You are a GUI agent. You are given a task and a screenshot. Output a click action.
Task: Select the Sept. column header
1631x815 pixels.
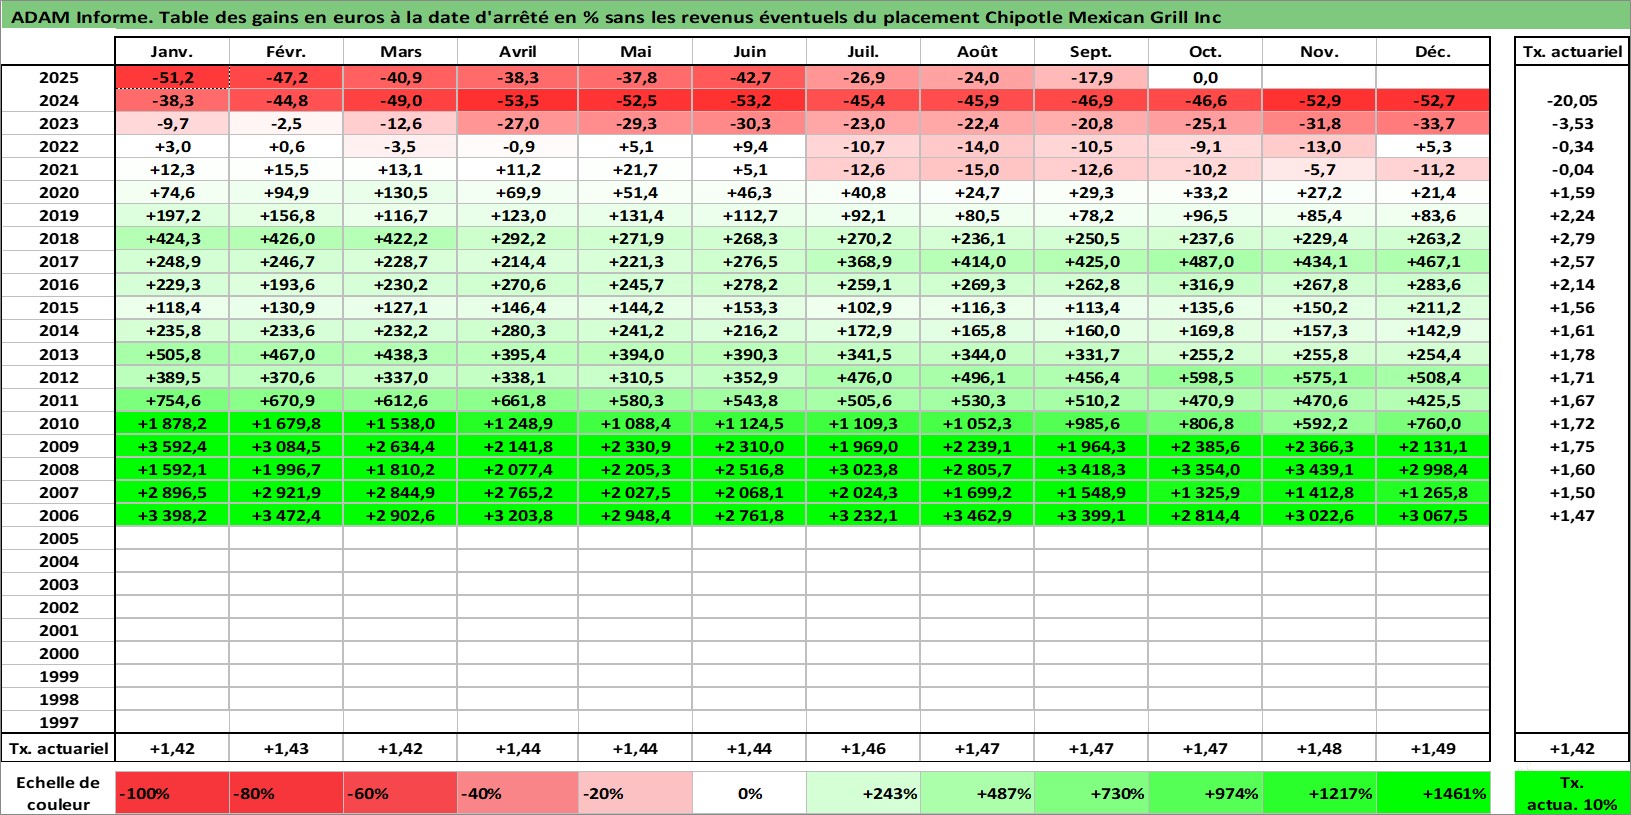[1091, 52]
